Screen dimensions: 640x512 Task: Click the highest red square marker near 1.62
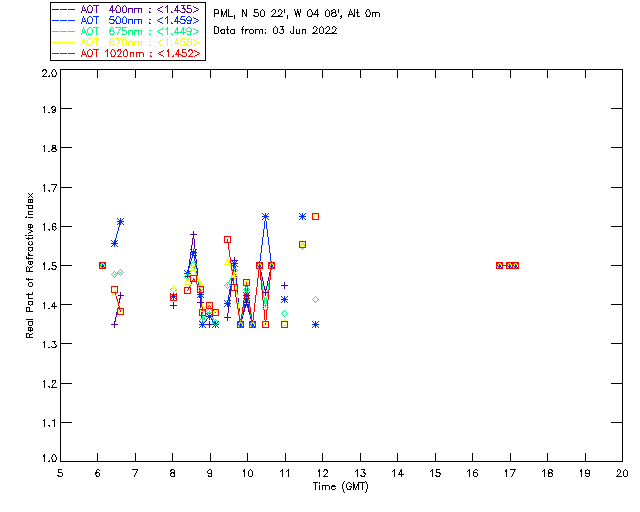tap(316, 216)
